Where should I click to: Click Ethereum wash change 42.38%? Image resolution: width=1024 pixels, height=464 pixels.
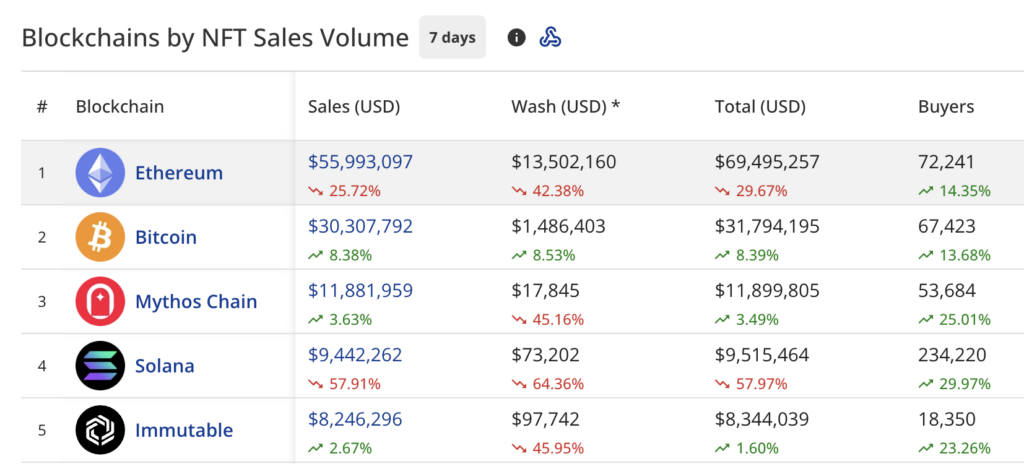[x=548, y=191]
